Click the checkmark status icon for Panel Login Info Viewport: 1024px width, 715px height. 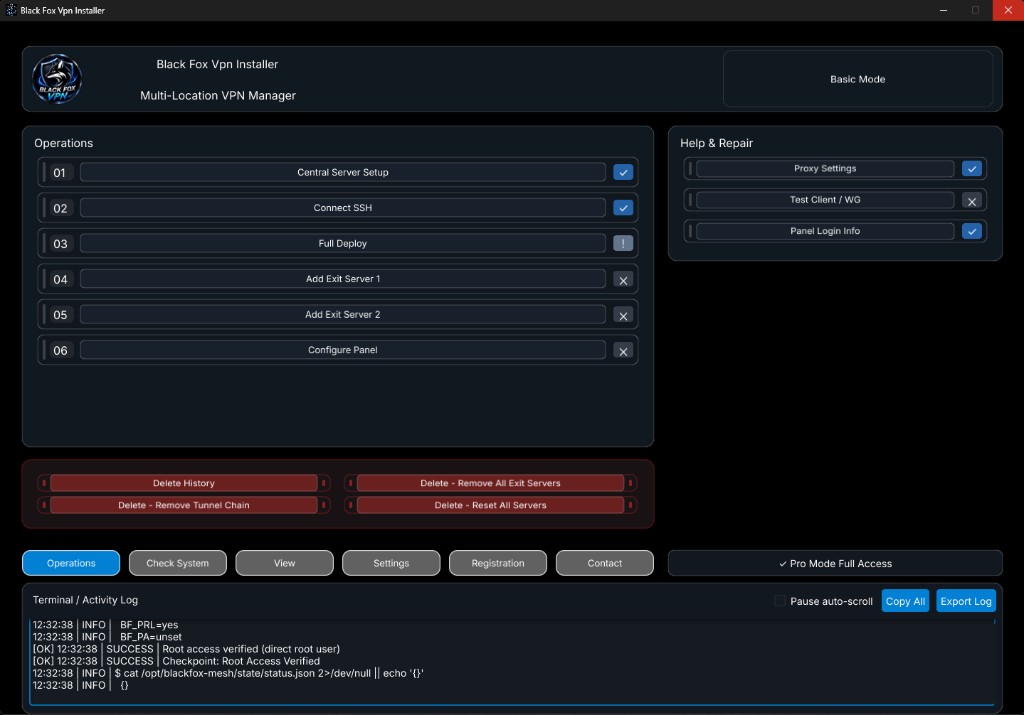[972, 231]
